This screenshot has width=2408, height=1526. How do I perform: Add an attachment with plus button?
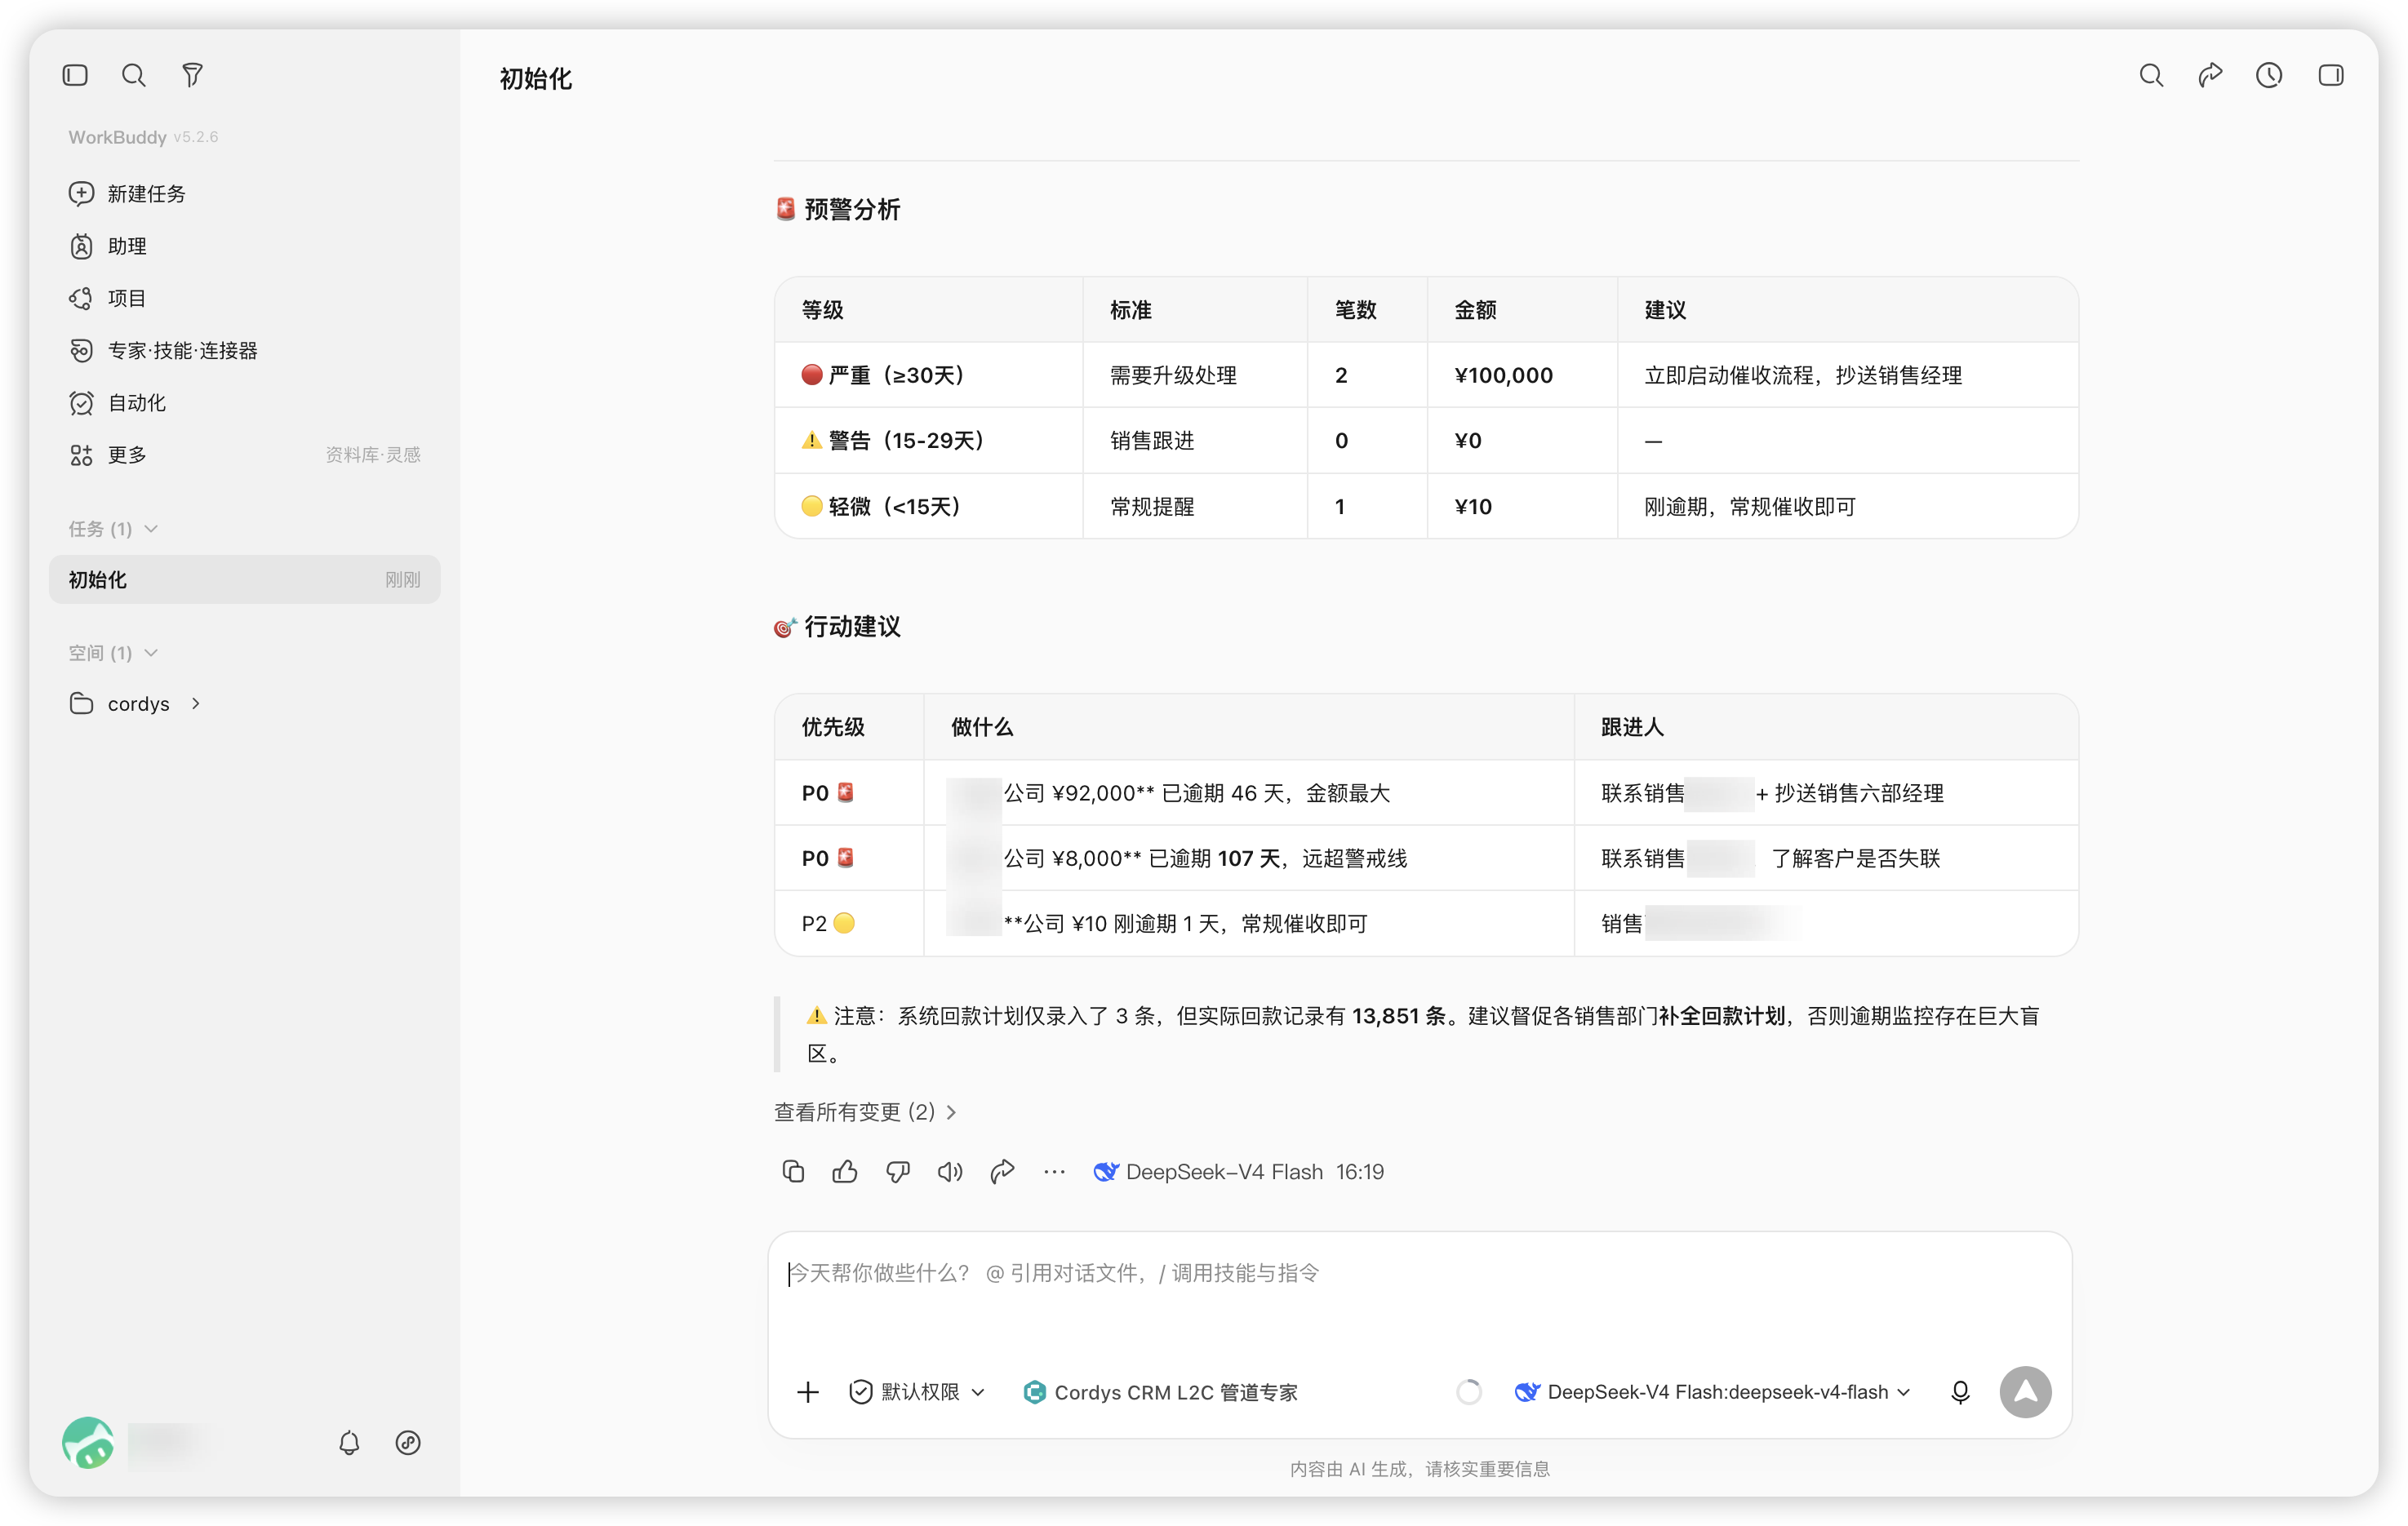coord(808,1391)
